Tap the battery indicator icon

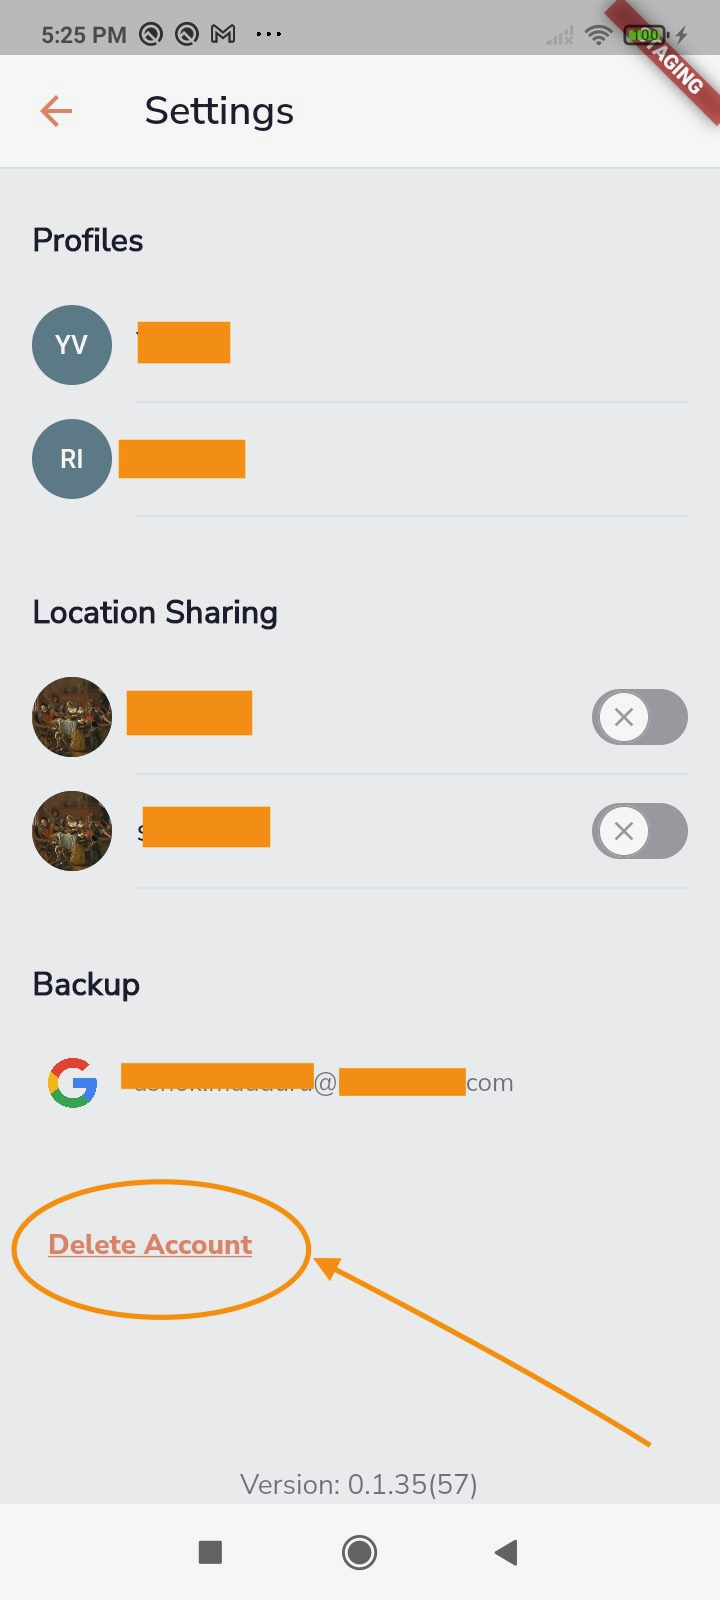point(645,35)
